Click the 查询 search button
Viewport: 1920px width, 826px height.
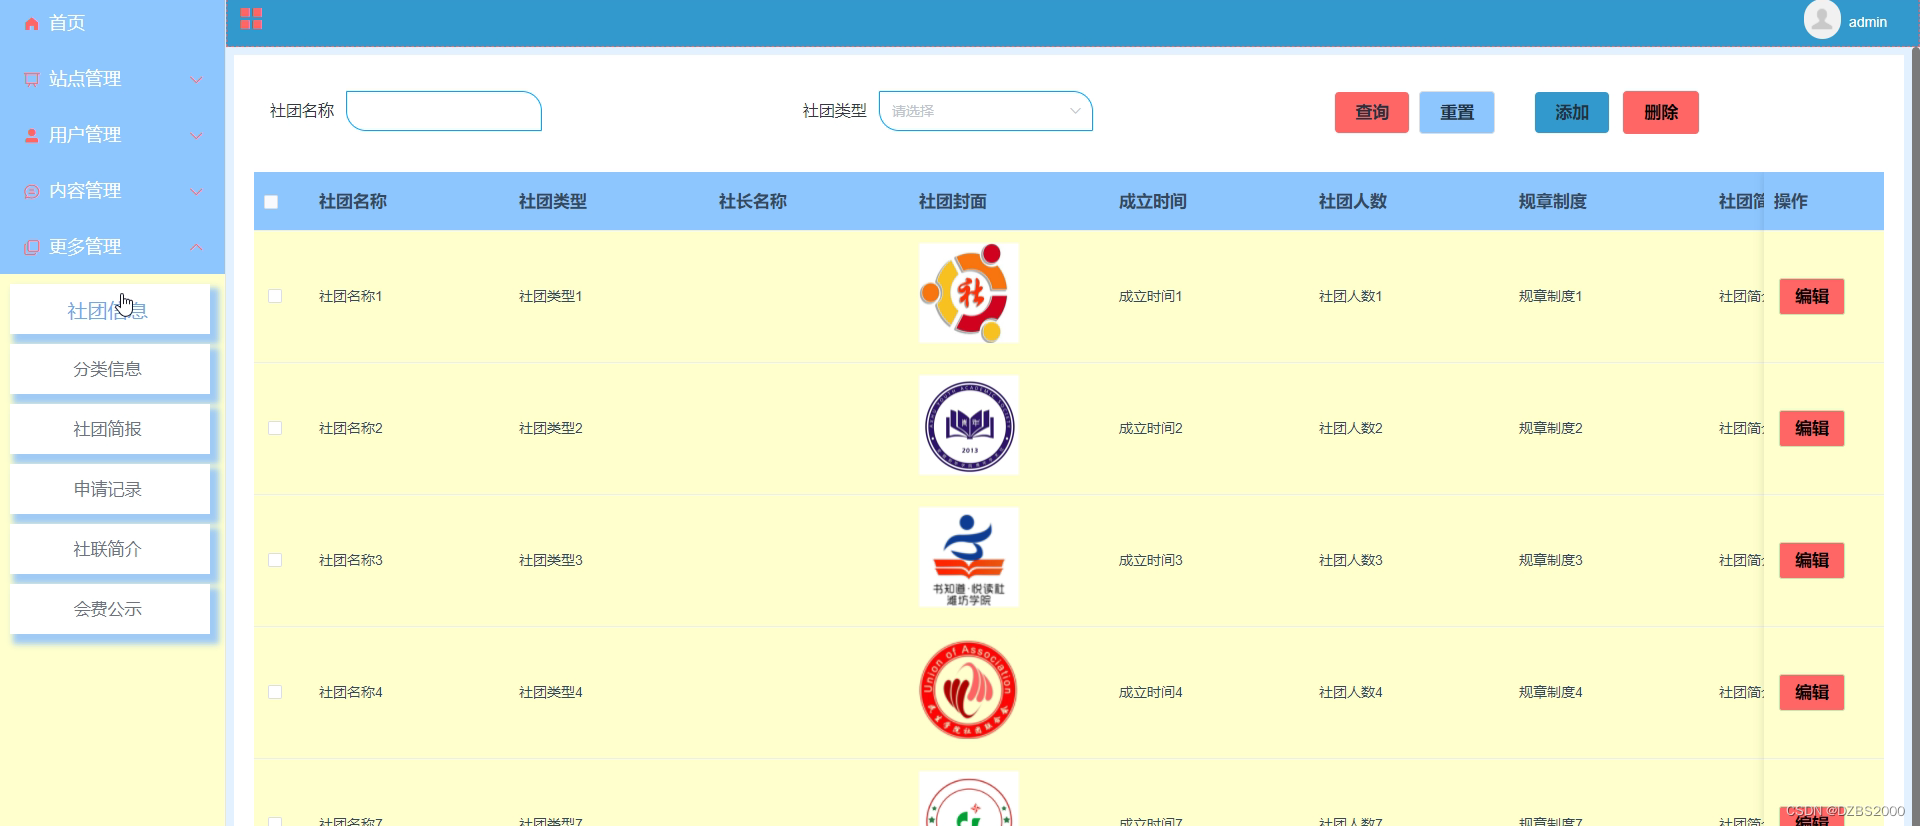(1371, 112)
